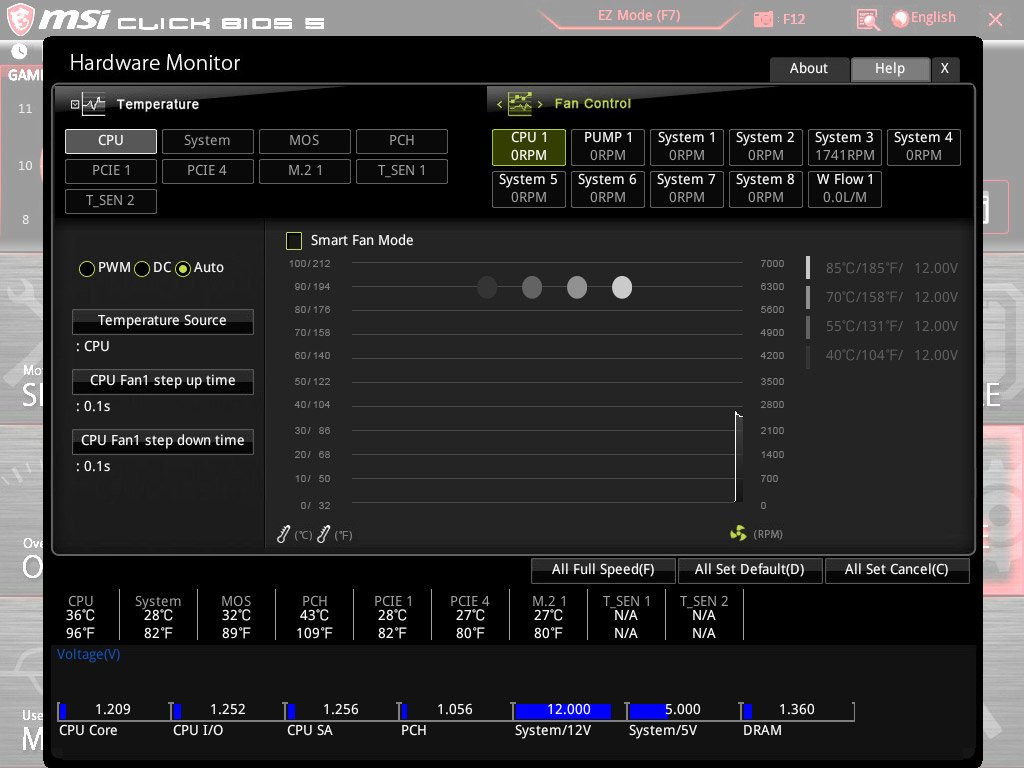Click the Fan Control chart icon
This screenshot has width=1024, height=768.
pos(520,103)
